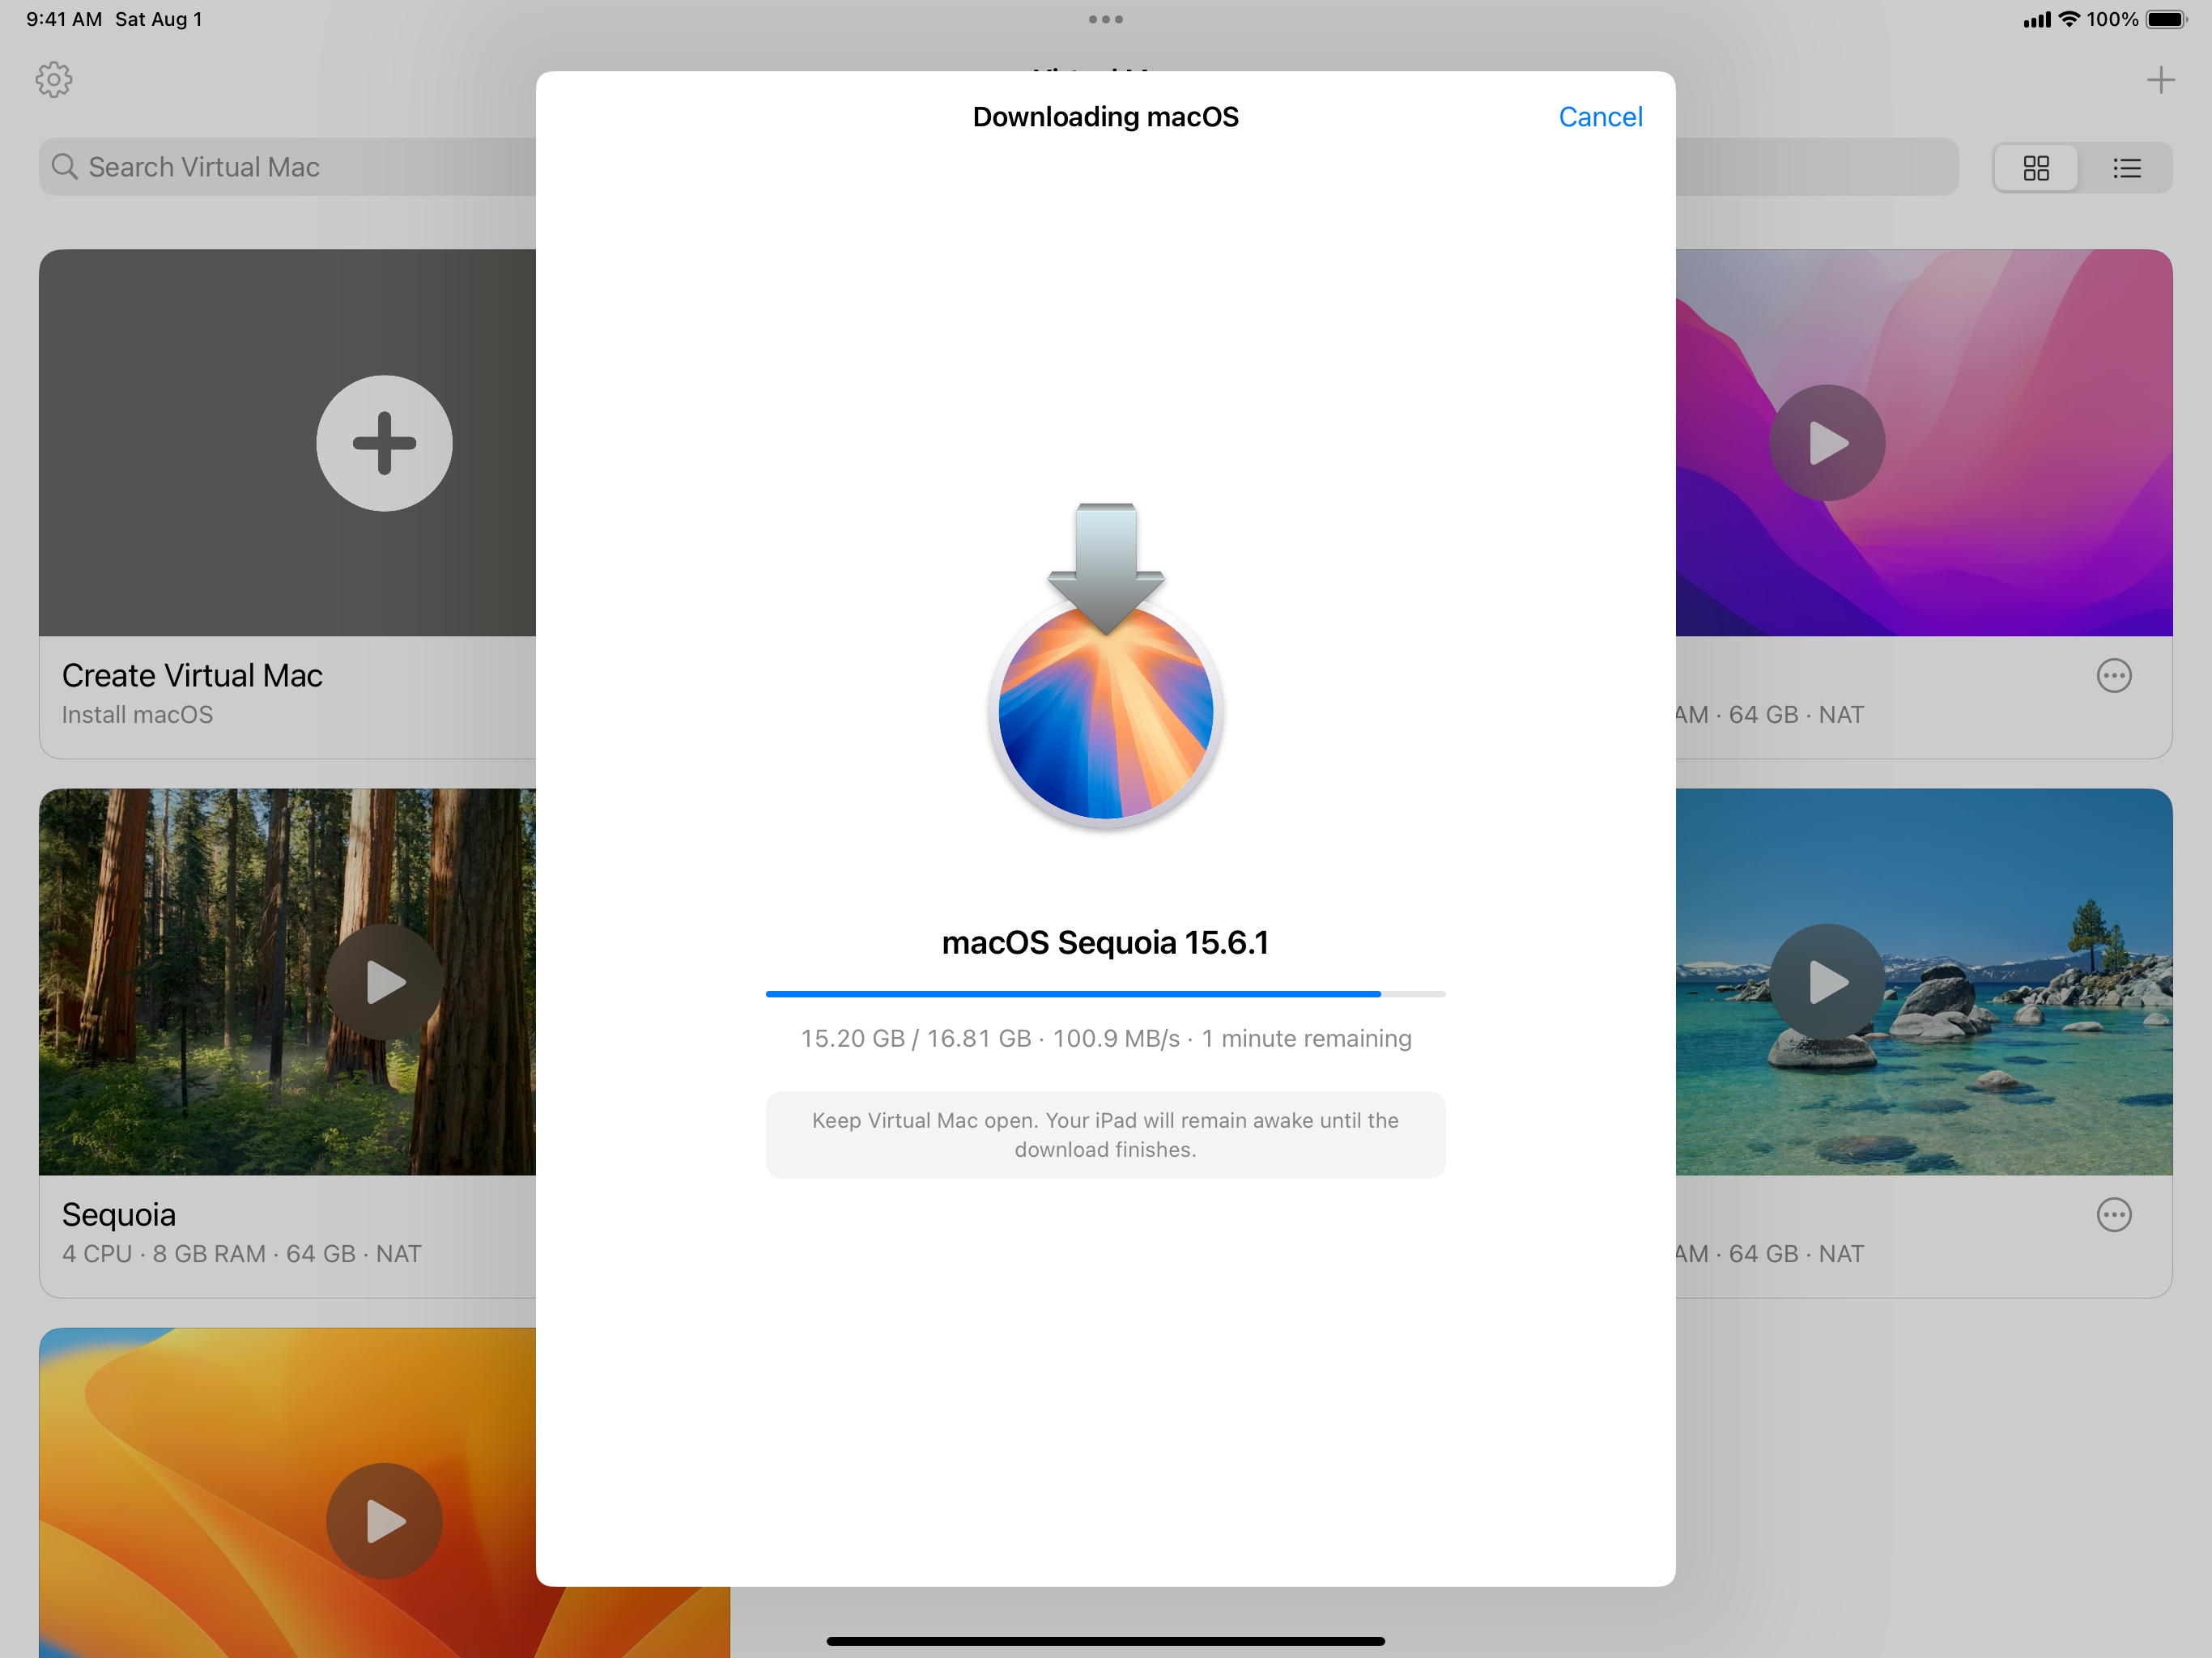Click '4 CPU · 8 GB RAM · 64 GB · NAT' specs
The width and height of the screenshot is (2212, 1658).
(x=242, y=1254)
